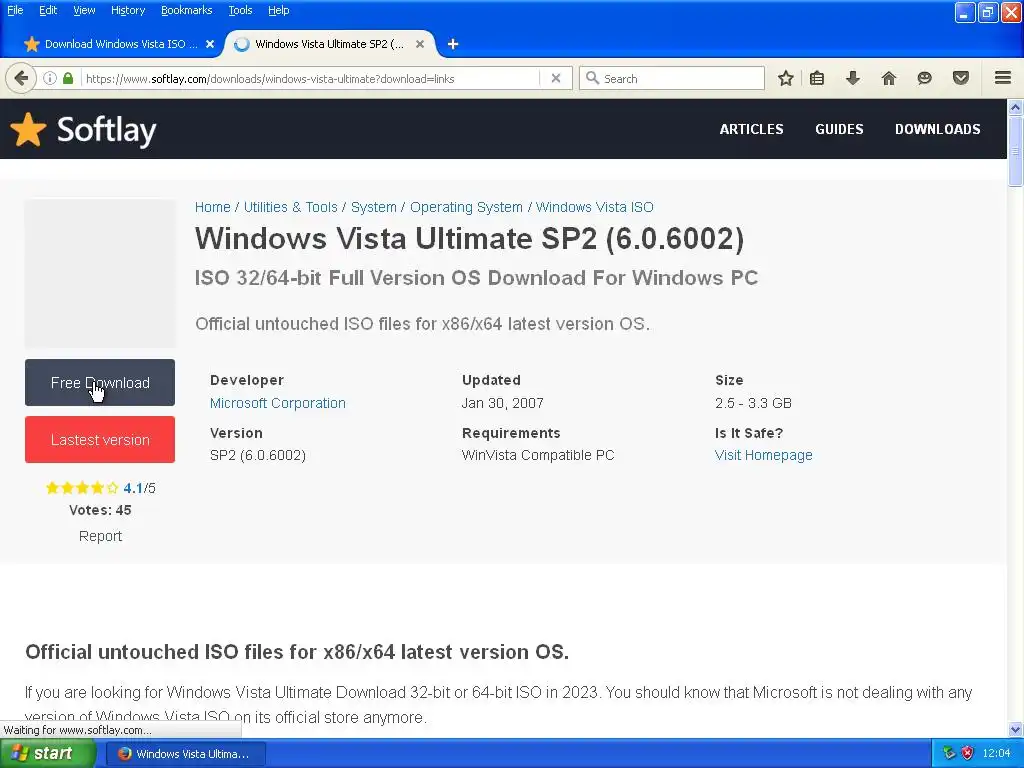This screenshot has height=768, width=1024.
Task: Click the vertical scrollbar thumb
Action: point(1015,151)
